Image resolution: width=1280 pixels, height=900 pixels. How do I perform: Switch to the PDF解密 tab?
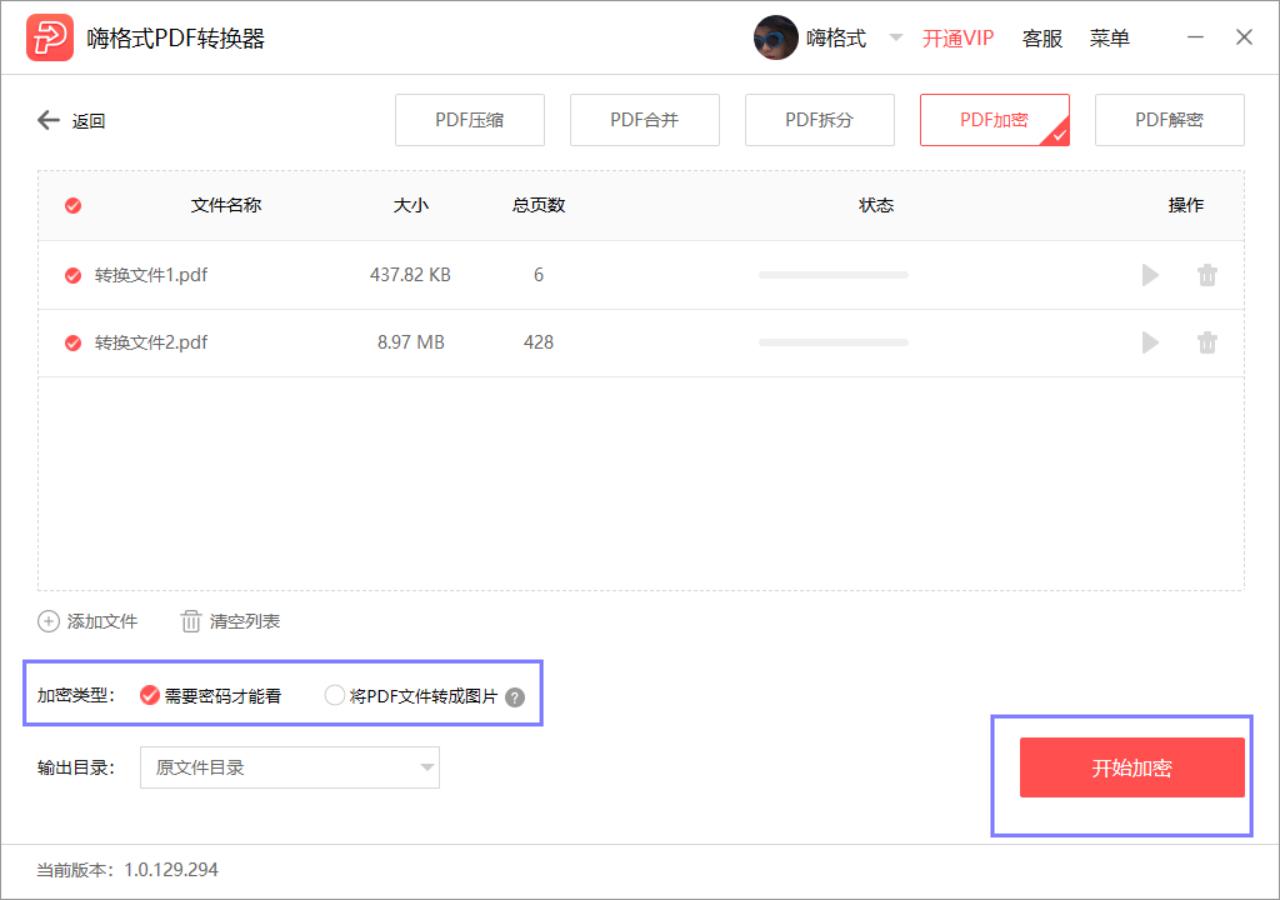click(1170, 119)
